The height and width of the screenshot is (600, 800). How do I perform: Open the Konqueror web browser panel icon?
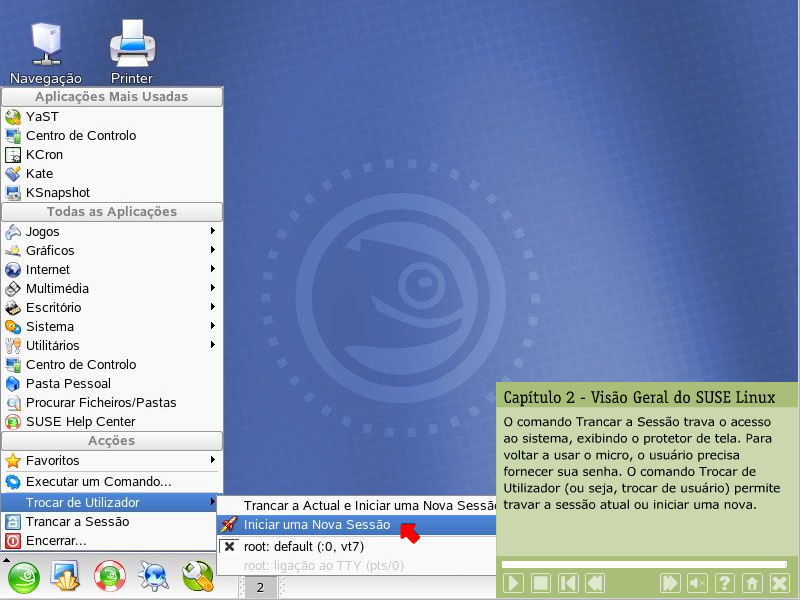[154, 576]
